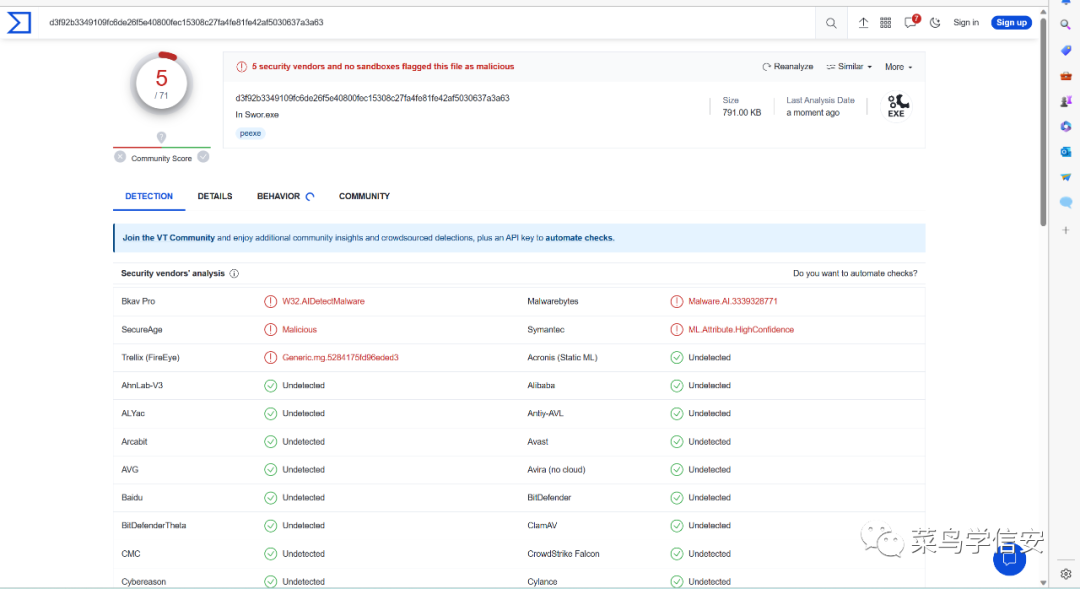Open browser sidebar games chess icon
The height and width of the screenshot is (589, 1080).
pyautogui.click(x=1066, y=101)
